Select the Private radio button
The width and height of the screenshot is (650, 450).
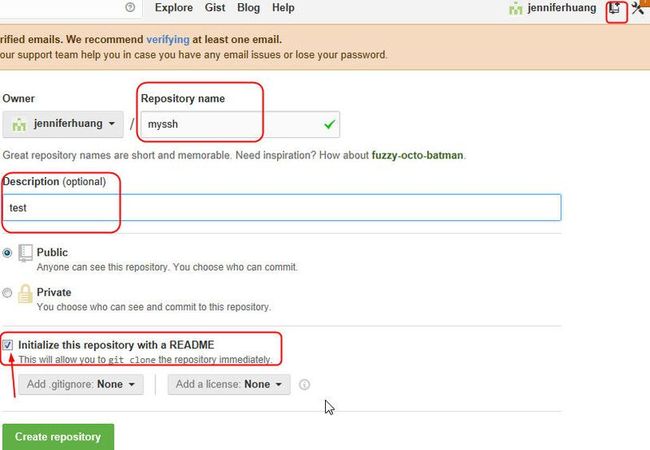[x=7, y=293]
